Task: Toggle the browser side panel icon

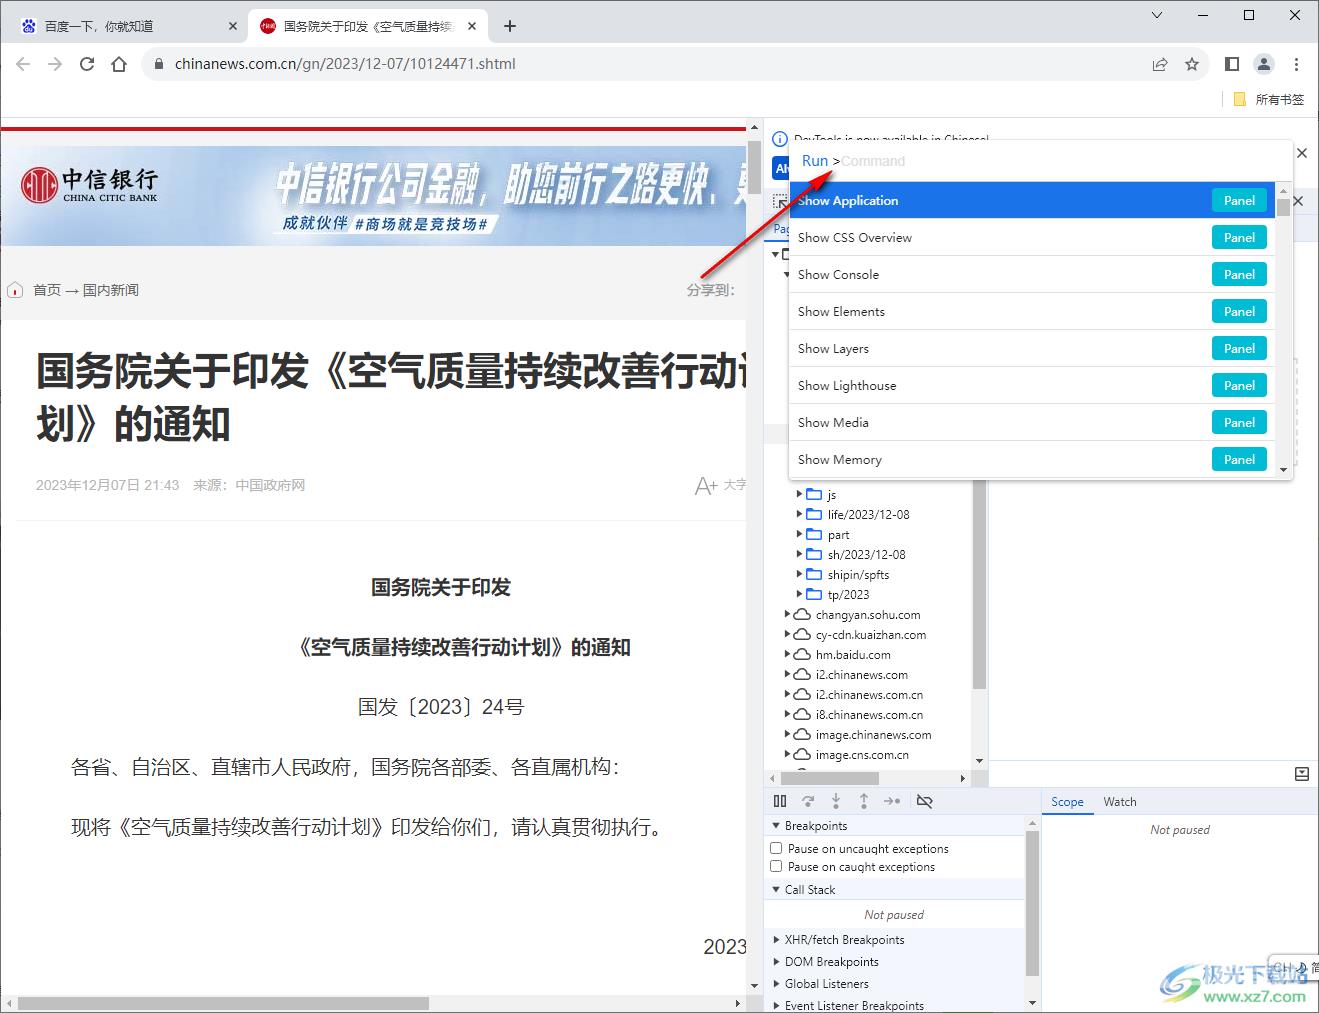Action: tap(1232, 64)
